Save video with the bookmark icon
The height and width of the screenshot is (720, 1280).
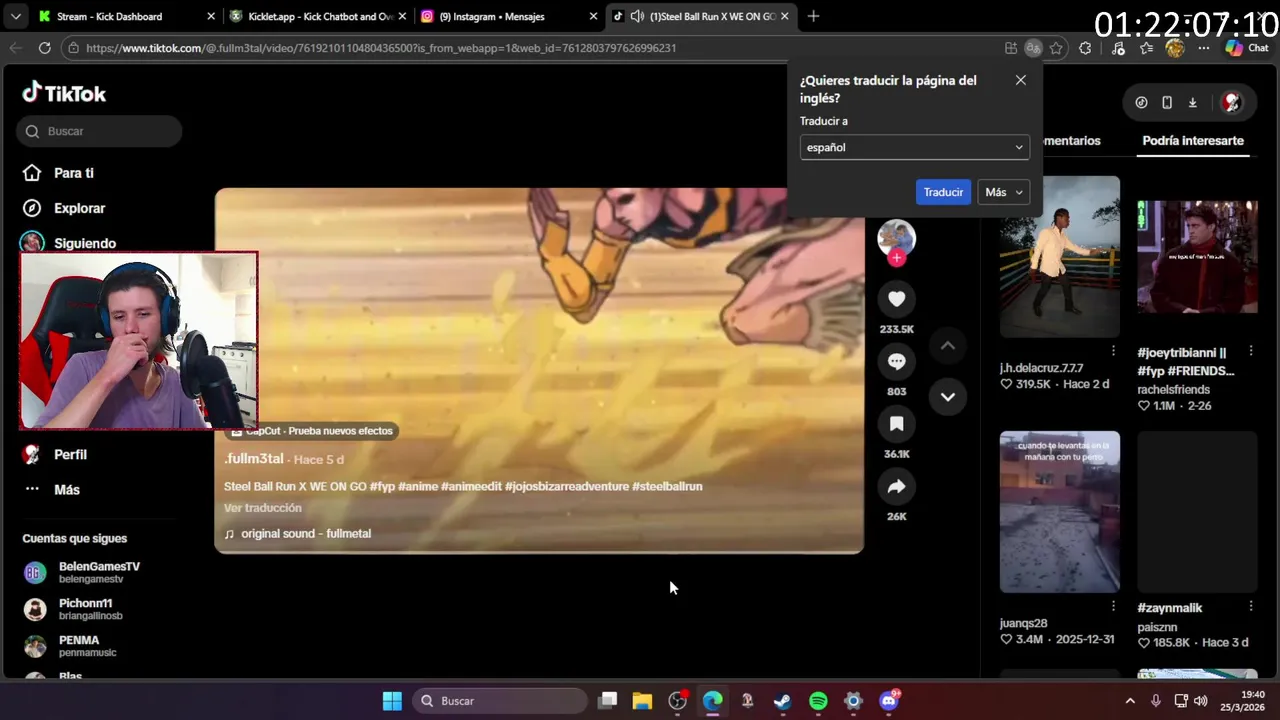[x=896, y=424]
